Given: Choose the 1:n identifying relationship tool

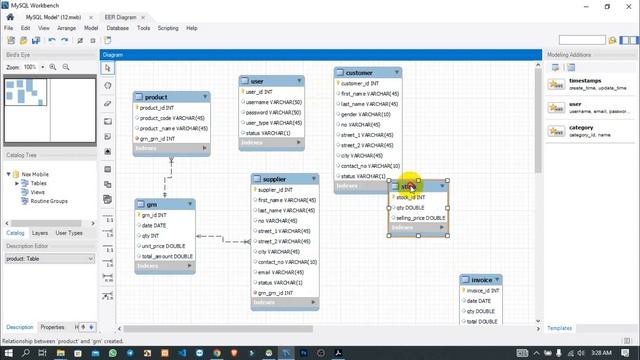Looking at the screenshot, I should [x=108, y=263].
